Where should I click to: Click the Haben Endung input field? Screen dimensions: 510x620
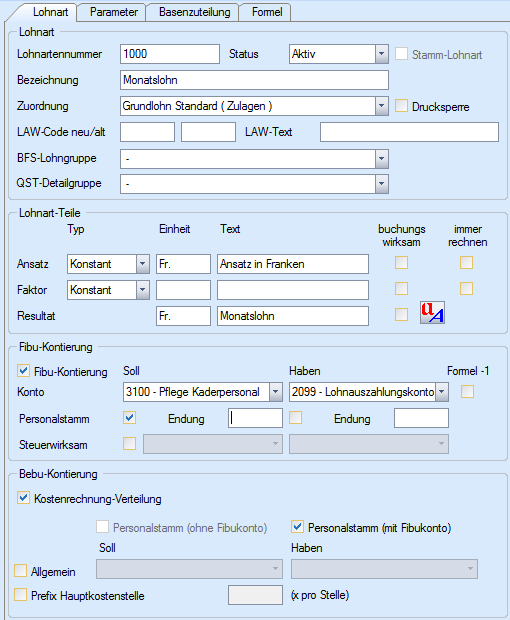tap(421, 418)
